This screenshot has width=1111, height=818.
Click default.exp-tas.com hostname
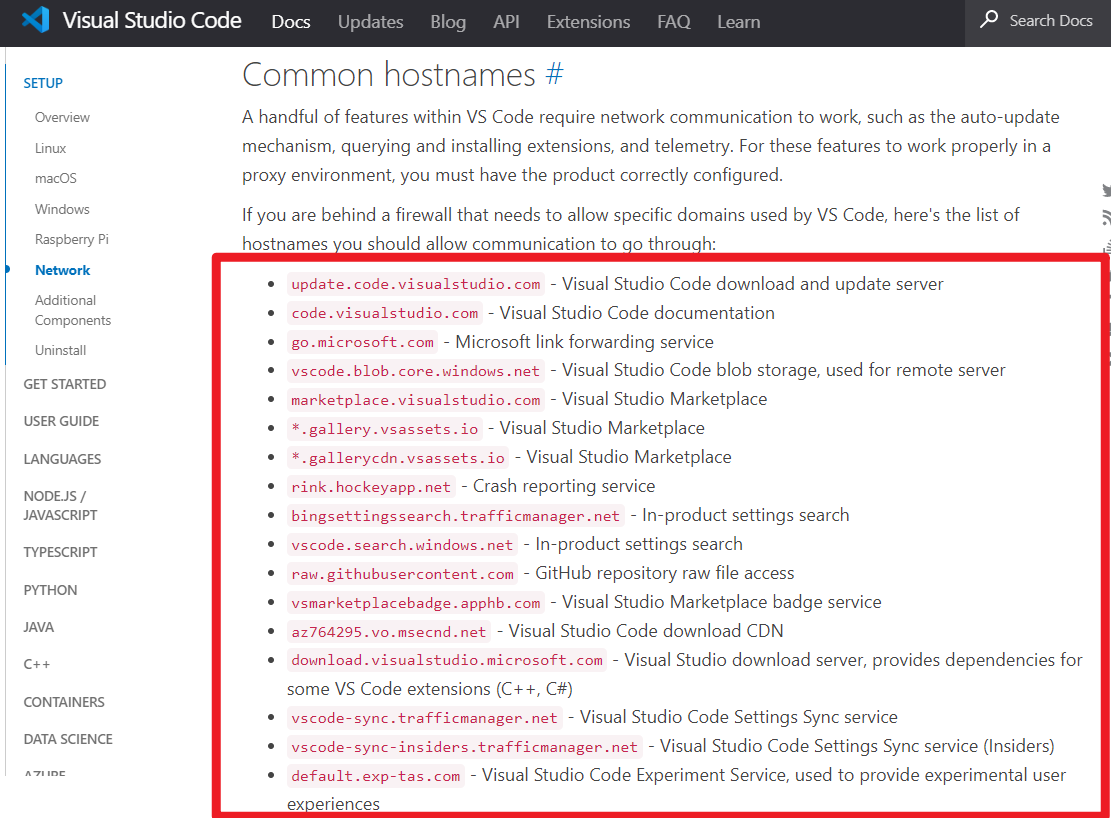click(376, 776)
